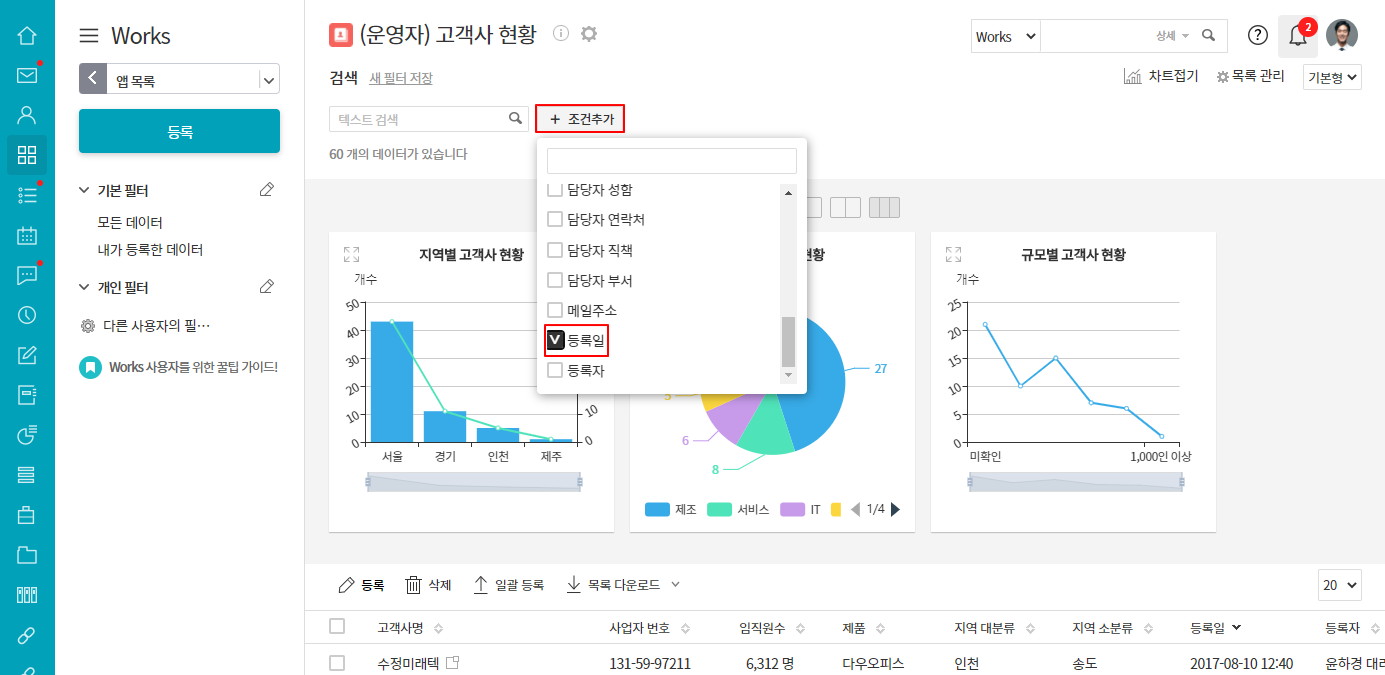Image resolution: width=1385 pixels, height=675 pixels.
Task: Edit basic filters with pencil icon
Action: coord(266,190)
